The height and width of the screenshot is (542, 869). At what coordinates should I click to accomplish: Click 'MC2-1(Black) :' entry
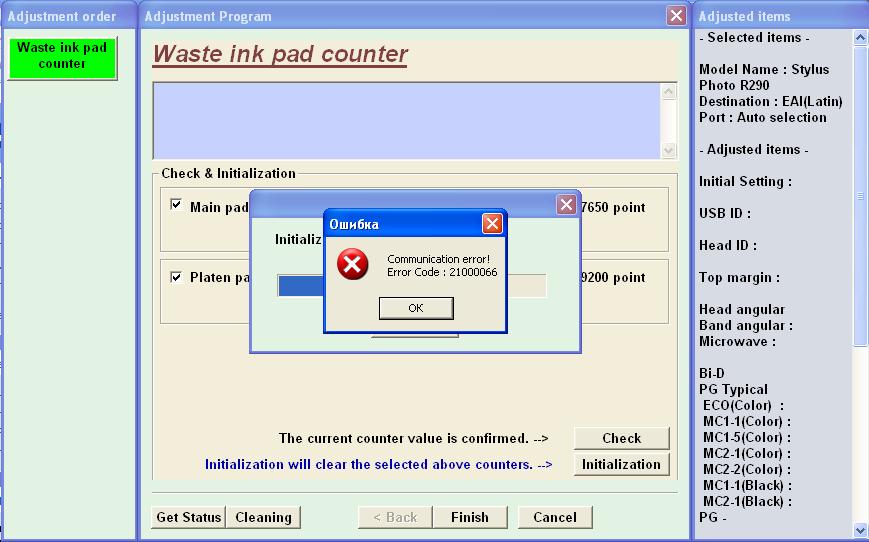click(747, 502)
